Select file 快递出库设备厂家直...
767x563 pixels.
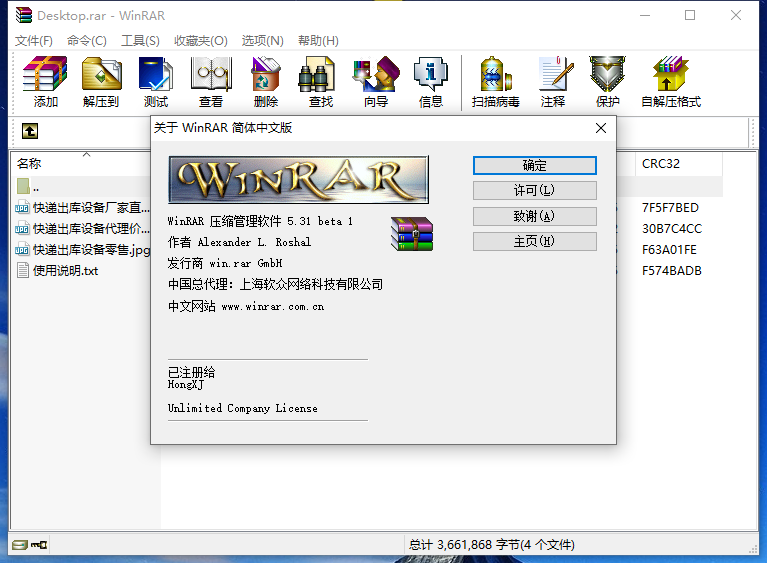click(x=83, y=208)
